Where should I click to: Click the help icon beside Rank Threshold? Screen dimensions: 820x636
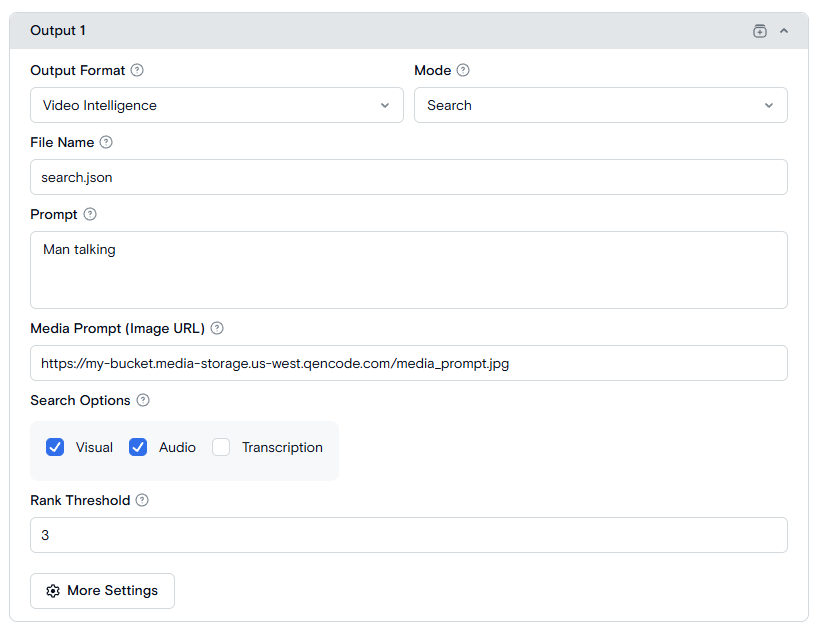[142, 501]
